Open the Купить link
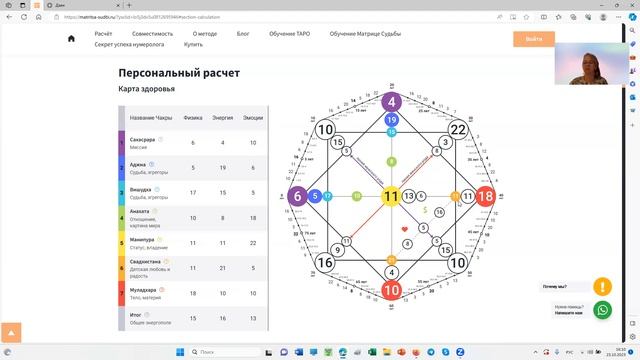Viewport: 640px width, 360px height. 193,44
